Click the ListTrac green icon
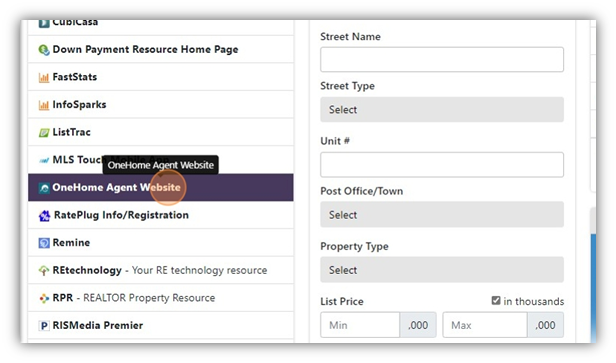This screenshot has height=363, width=616. tap(44, 133)
